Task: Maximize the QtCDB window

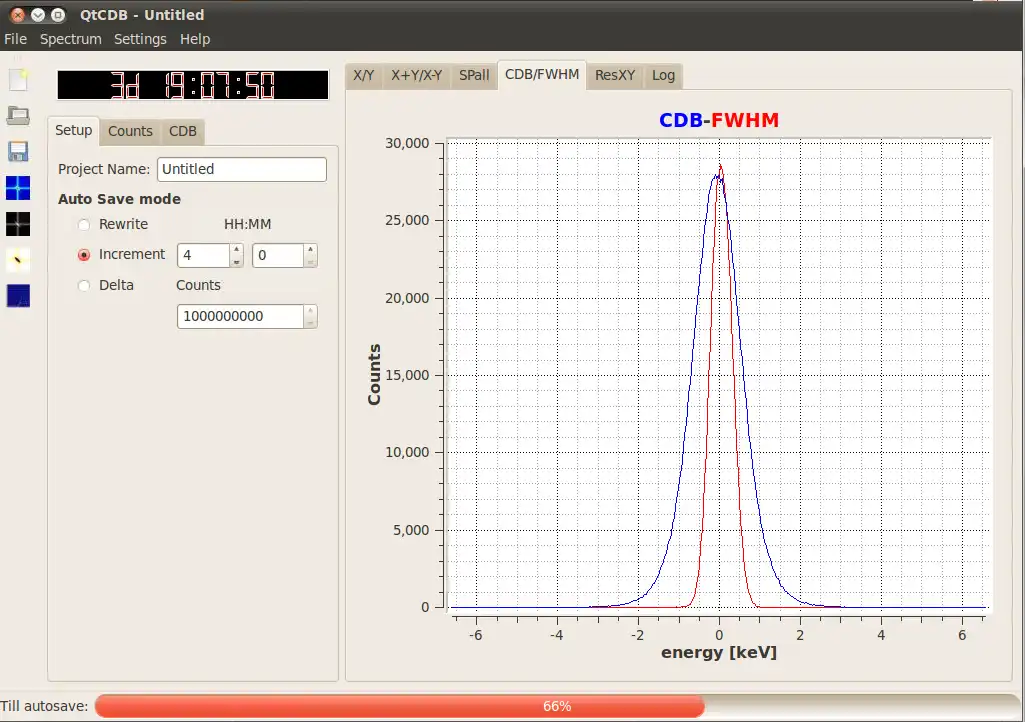Action: pyautogui.click(x=58, y=15)
